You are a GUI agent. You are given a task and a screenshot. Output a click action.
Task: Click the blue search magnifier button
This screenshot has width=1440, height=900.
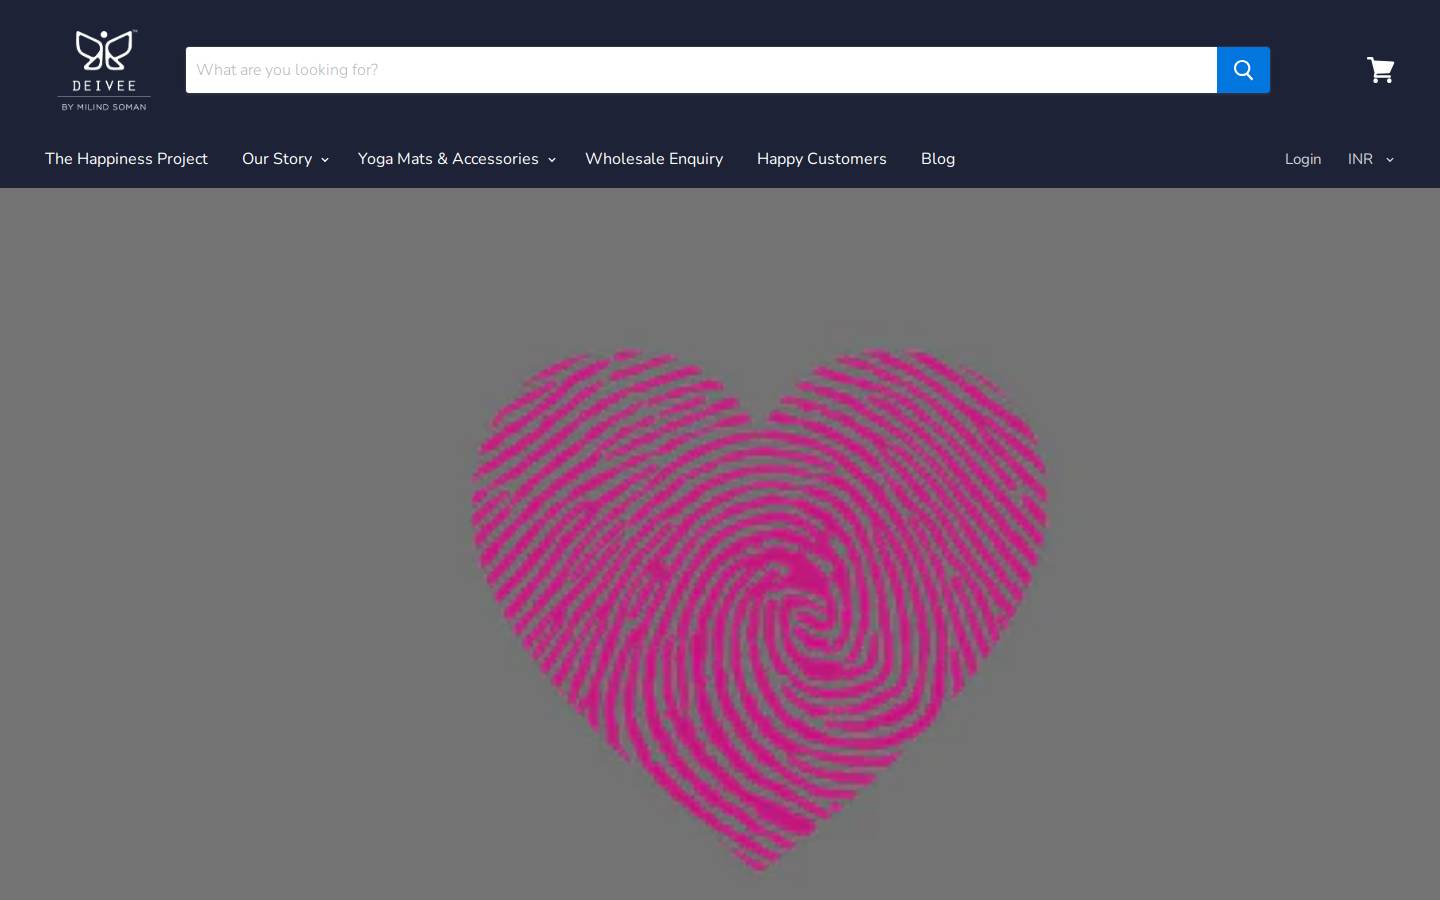pyautogui.click(x=1243, y=70)
